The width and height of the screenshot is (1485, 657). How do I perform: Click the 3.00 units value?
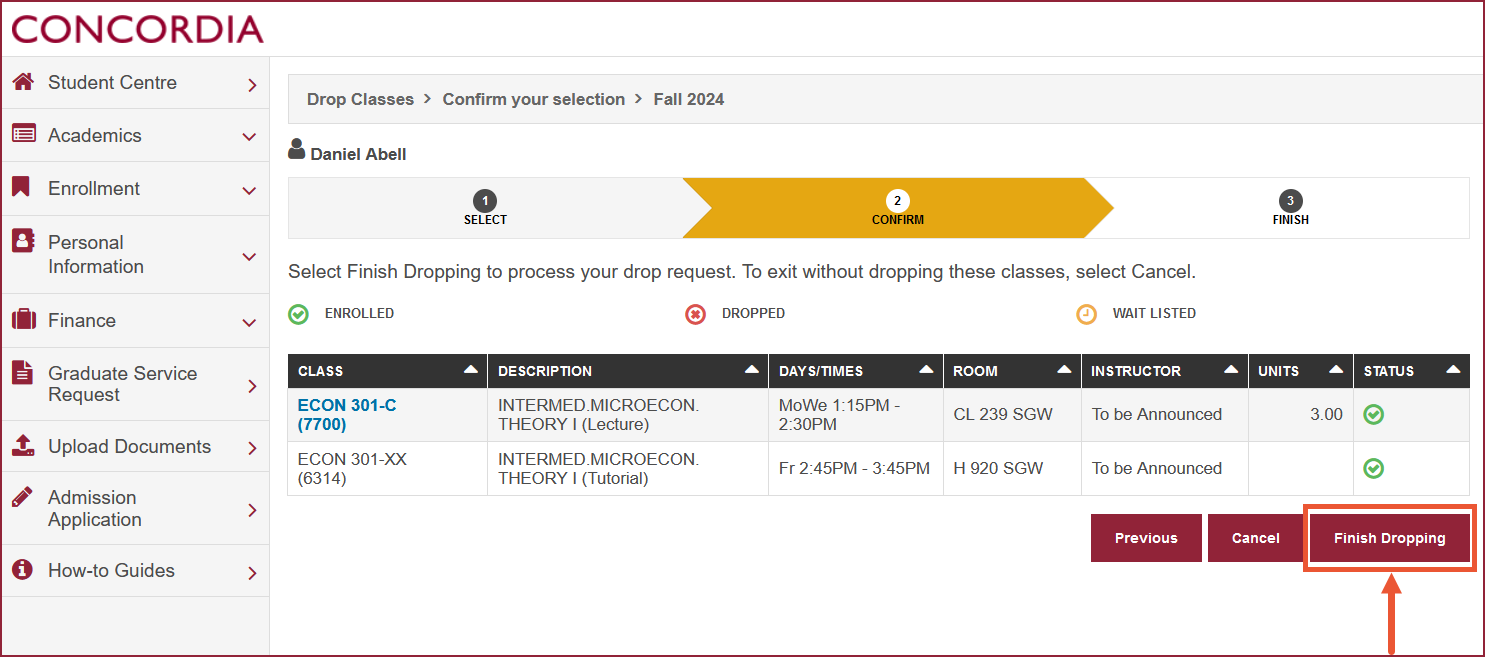coord(1326,414)
